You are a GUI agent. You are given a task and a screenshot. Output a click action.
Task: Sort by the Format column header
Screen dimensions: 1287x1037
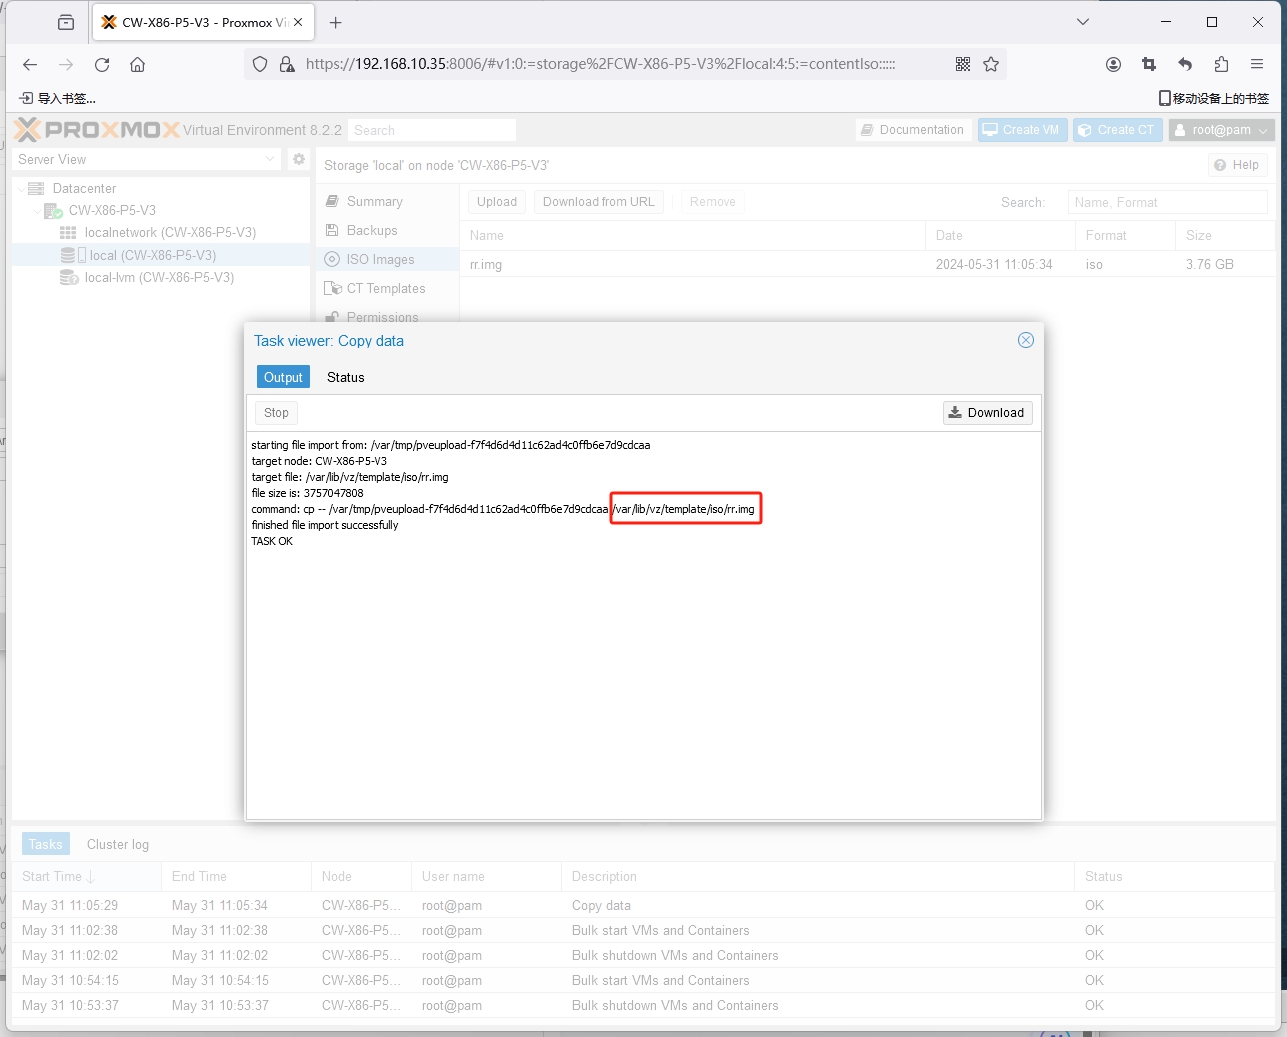pyautogui.click(x=1125, y=236)
